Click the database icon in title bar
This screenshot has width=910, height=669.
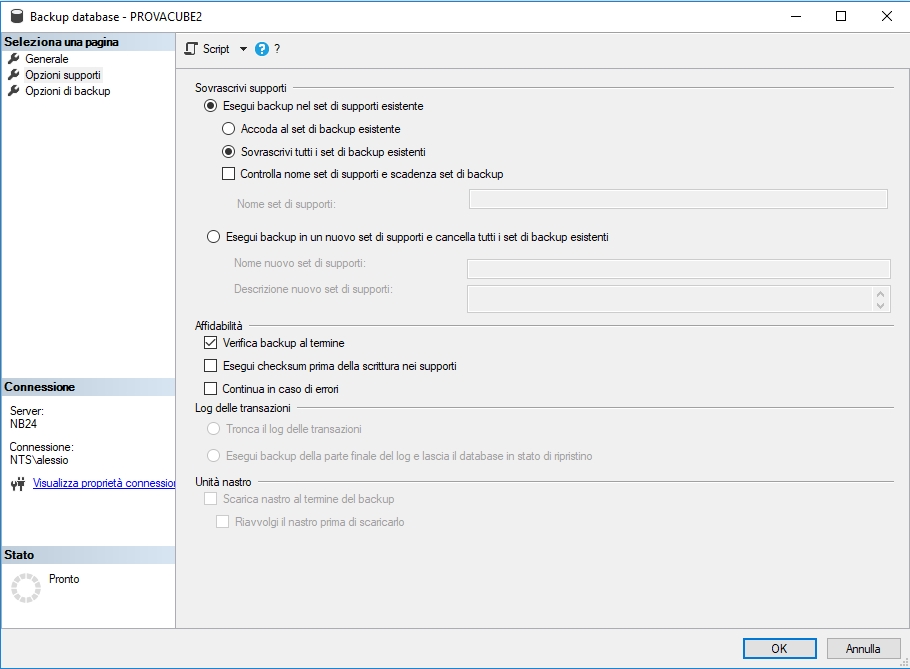click(15, 16)
